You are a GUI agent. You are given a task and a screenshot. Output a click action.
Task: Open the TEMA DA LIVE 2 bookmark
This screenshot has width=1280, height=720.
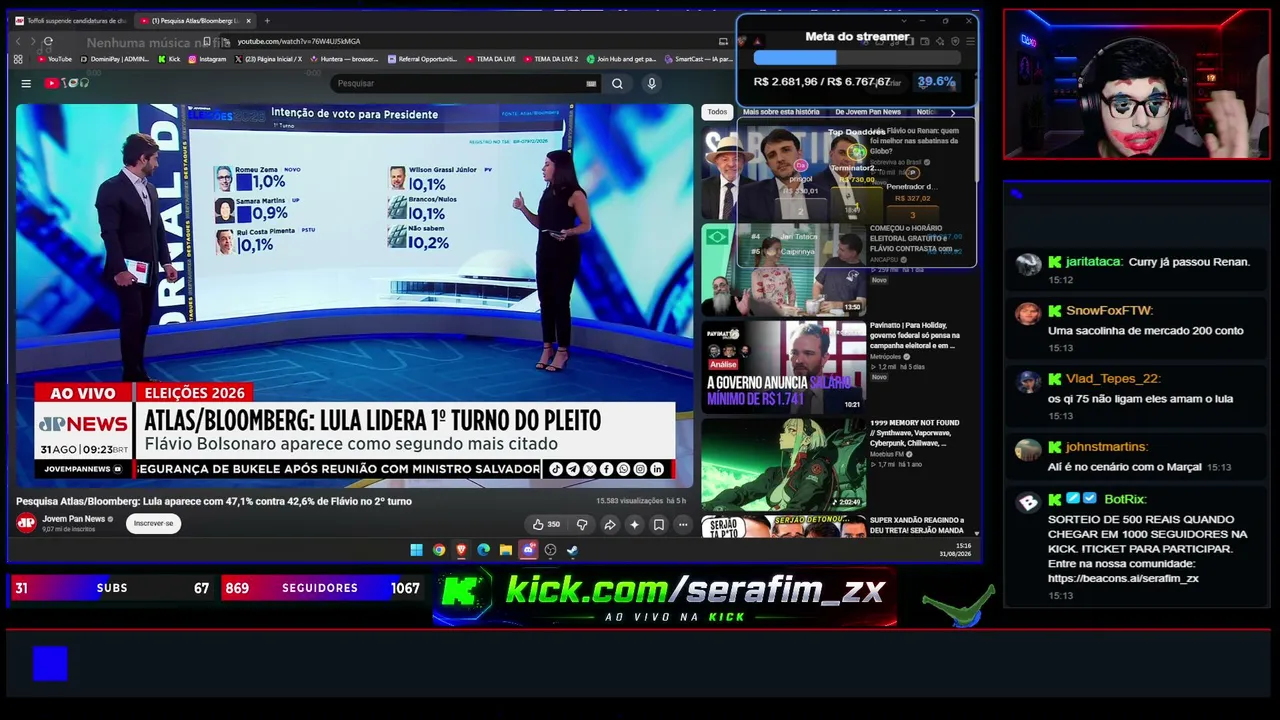coord(551,59)
